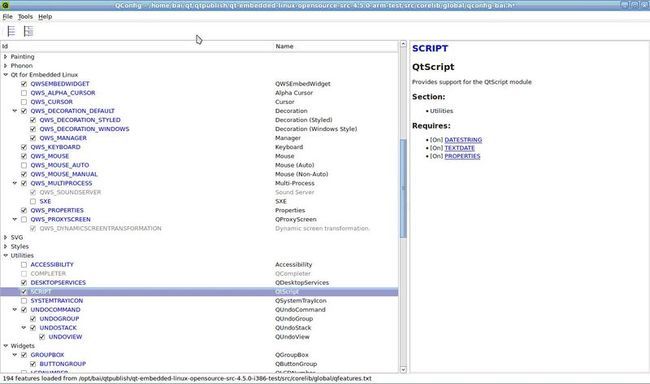Select the QWS_MOUSE_MANUAL tree row
This screenshot has height=384, width=650.
(x=199, y=174)
